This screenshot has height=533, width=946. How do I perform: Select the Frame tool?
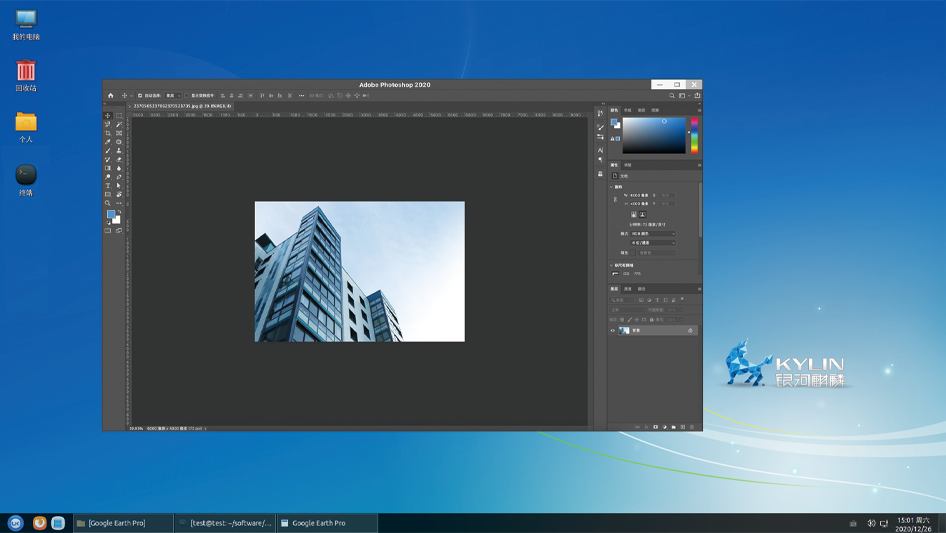[x=119, y=133]
